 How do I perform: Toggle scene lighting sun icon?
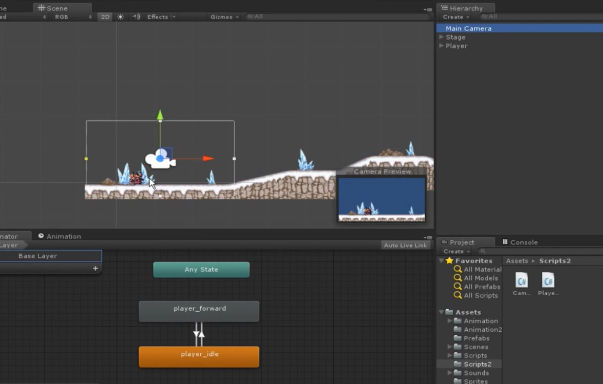coord(120,17)
